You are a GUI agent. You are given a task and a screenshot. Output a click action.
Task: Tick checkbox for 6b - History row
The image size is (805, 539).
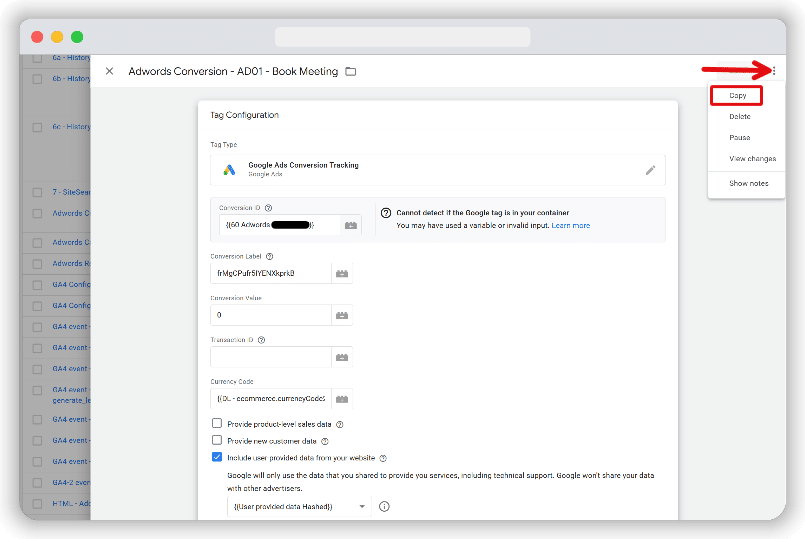[37, 79]
